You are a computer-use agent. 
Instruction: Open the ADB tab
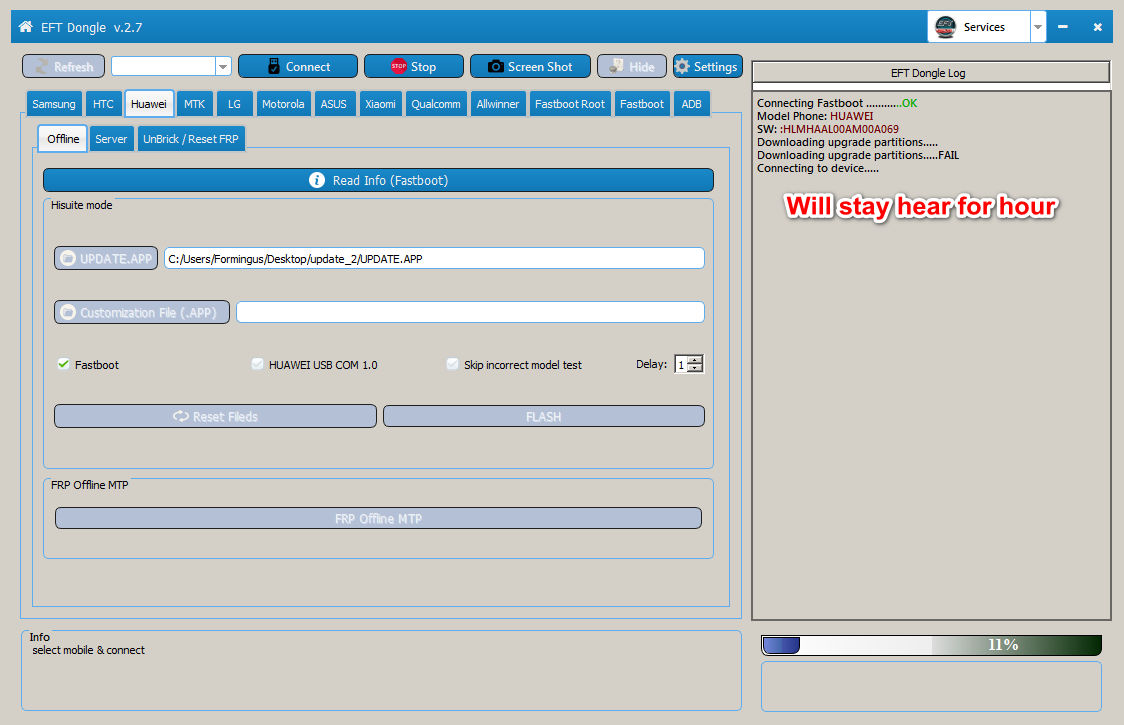(692, 104)
